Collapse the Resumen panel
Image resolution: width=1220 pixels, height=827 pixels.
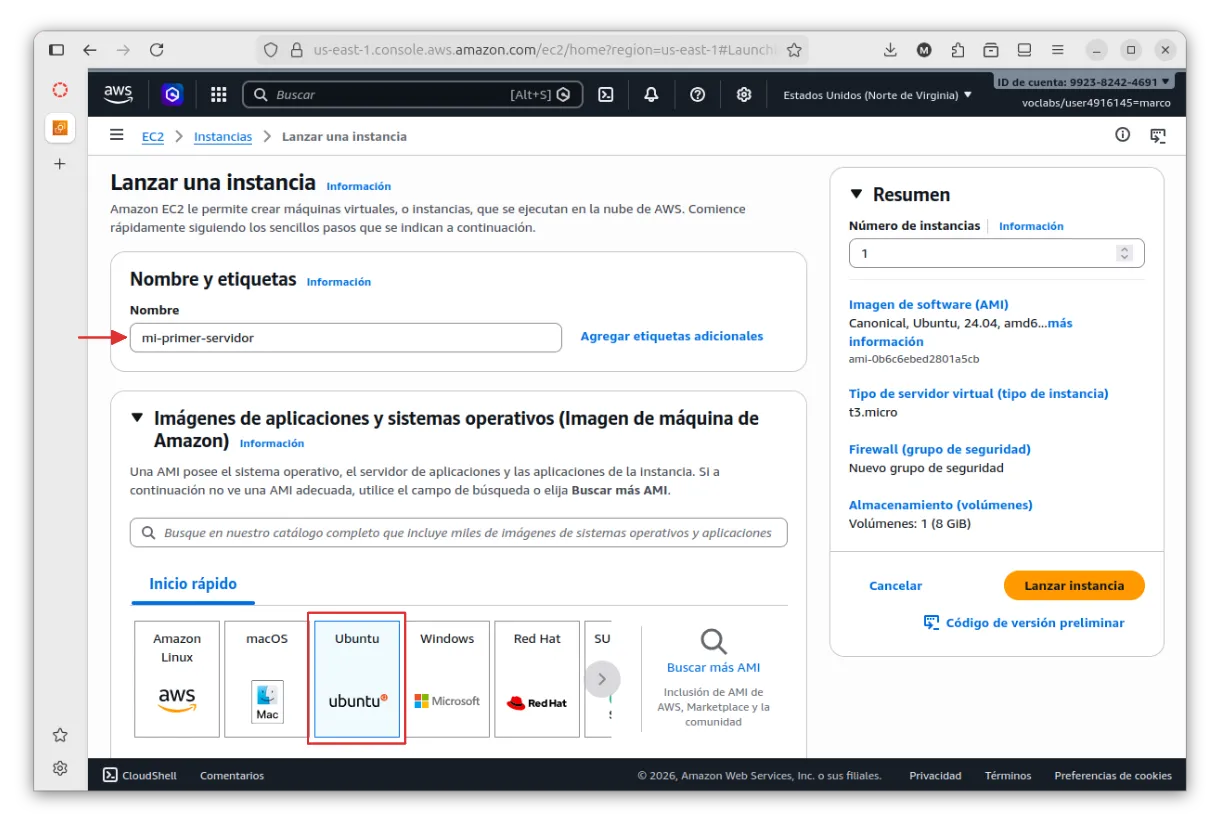pyautogui.click(x=856, y=195)
